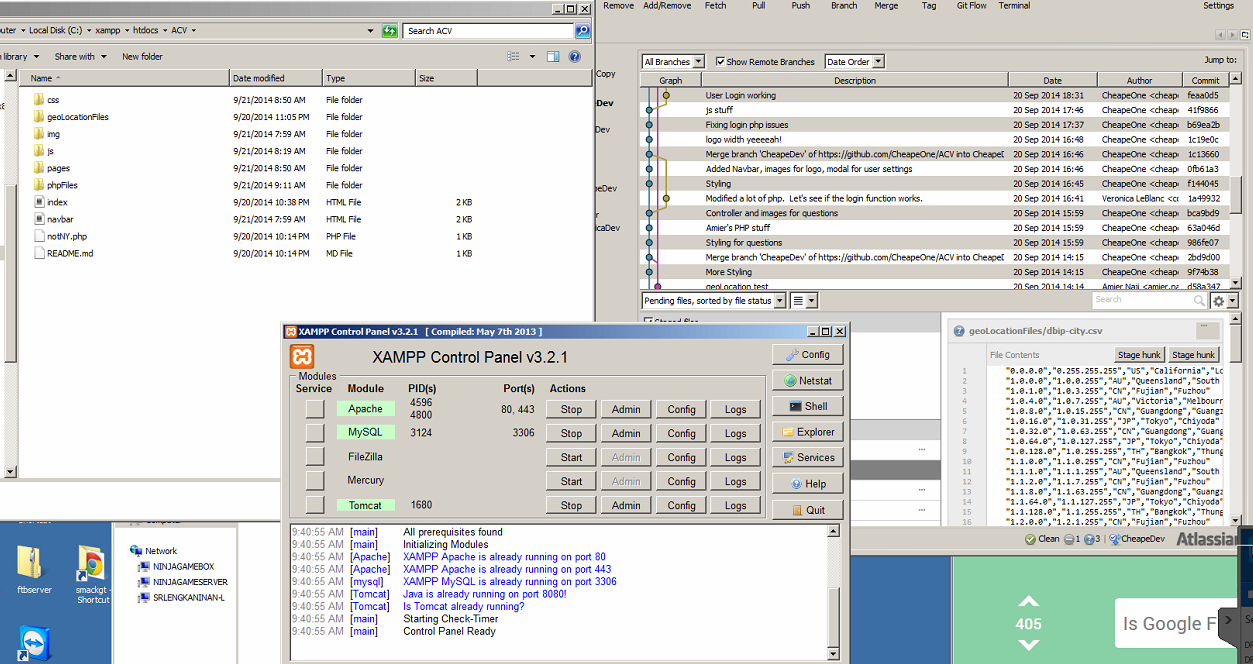This screenshot has height=664, width=1253.
Task: Open Explorer change view icon
Action: click(513, 57)
